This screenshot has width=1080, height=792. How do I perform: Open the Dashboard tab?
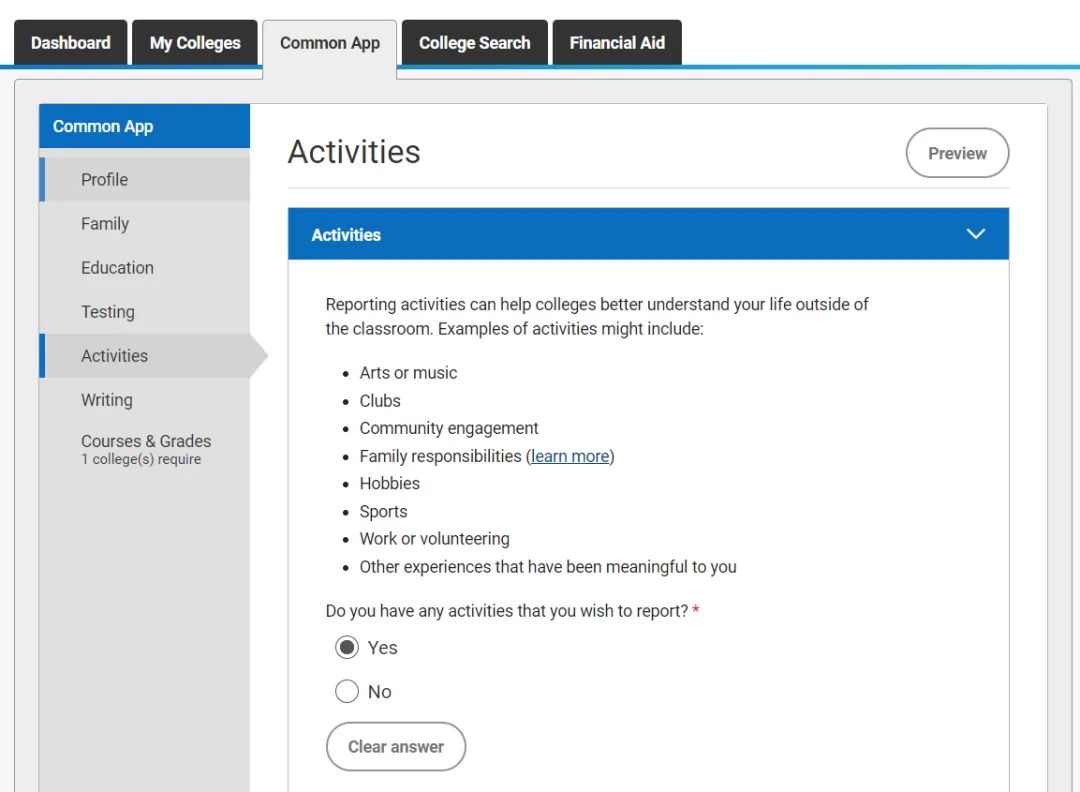(x=70, y=43)
